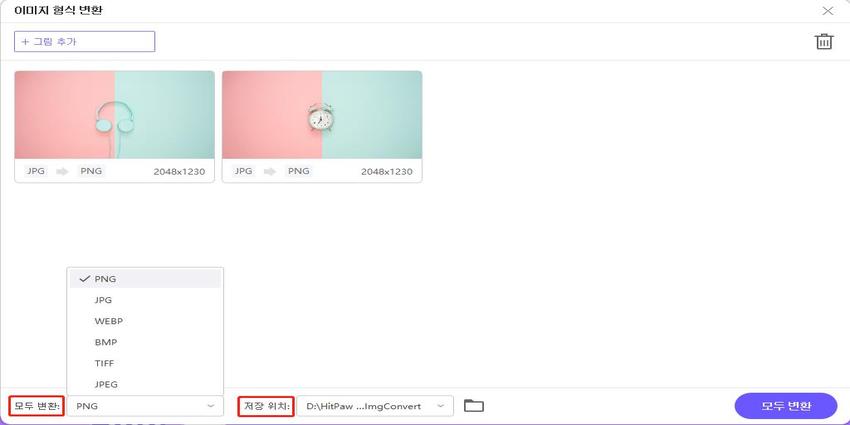Choose JPG from the format list
Image resolution: width=850 pixels, height=425 pixels.
103,300
